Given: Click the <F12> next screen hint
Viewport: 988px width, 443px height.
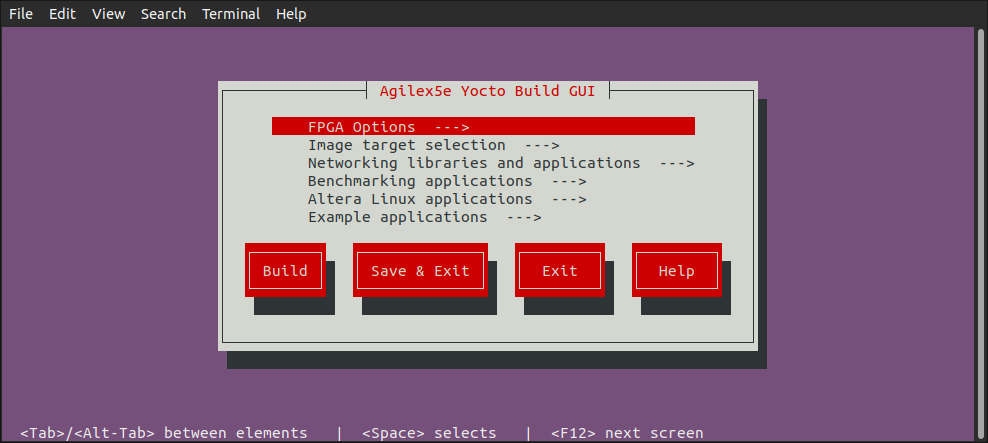Looking at the screenshot, I should point(627,434).
